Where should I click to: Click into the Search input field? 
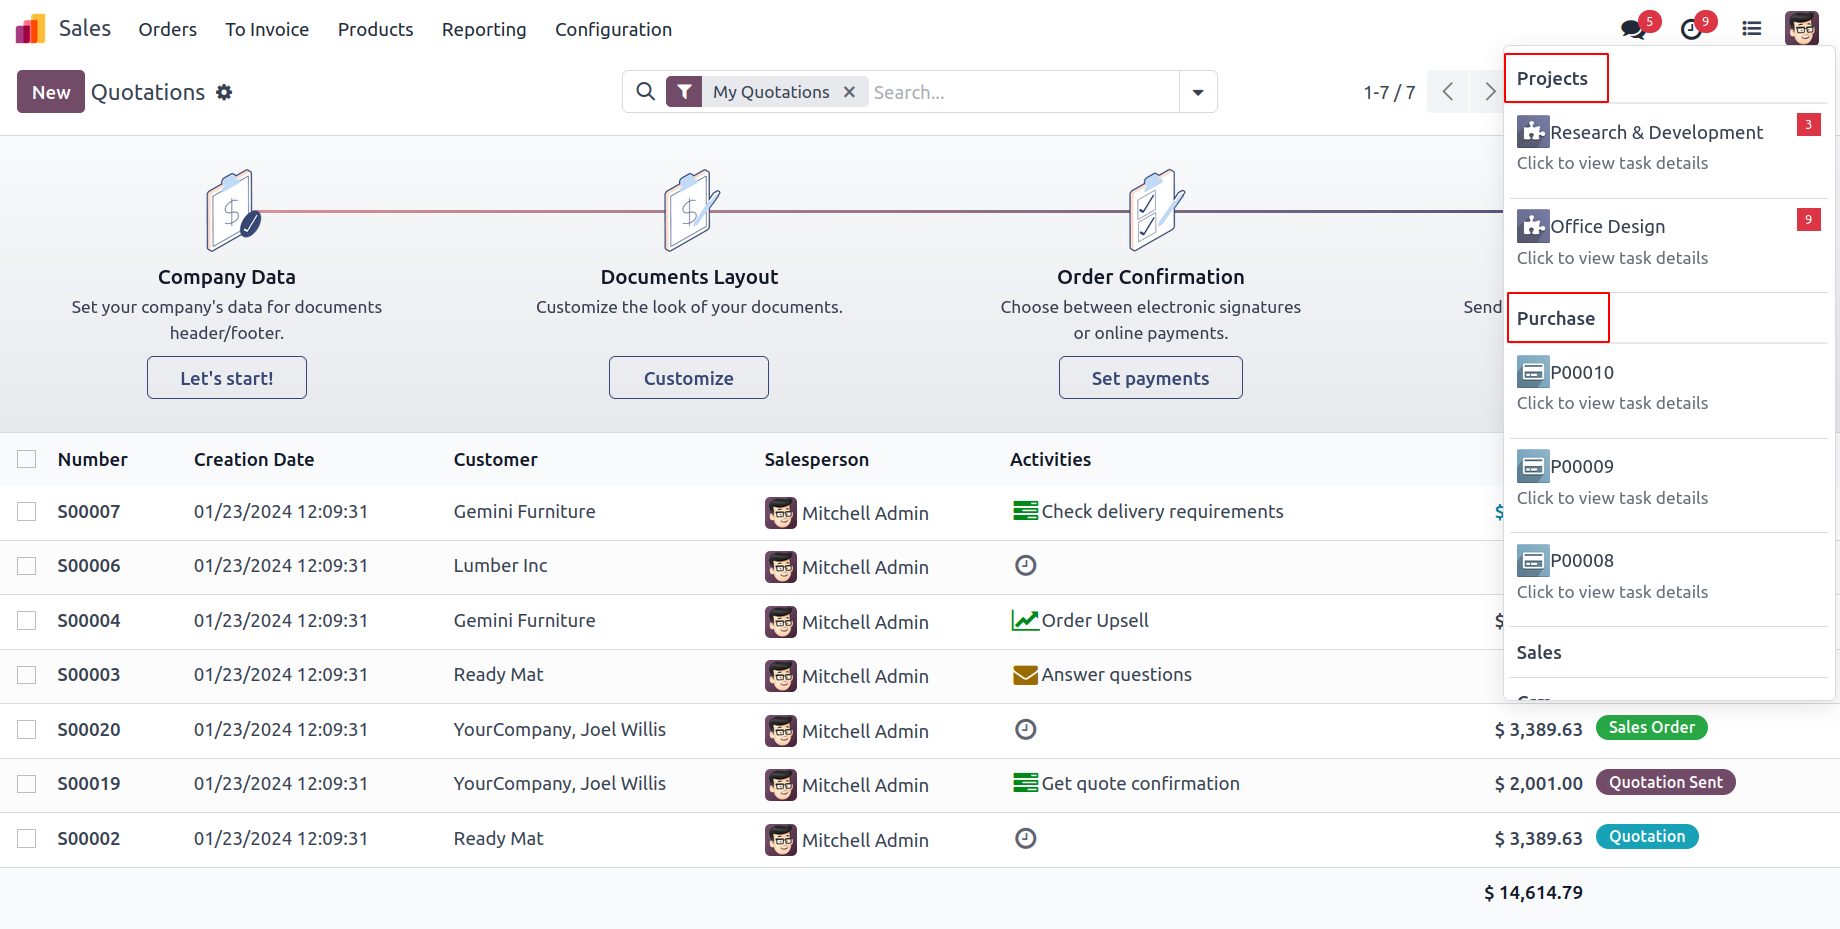point(1020,92)
